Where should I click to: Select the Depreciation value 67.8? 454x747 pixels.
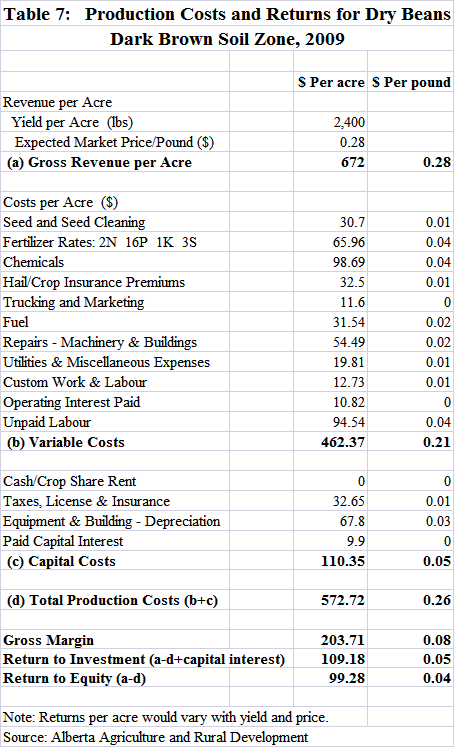pos(352,522)
